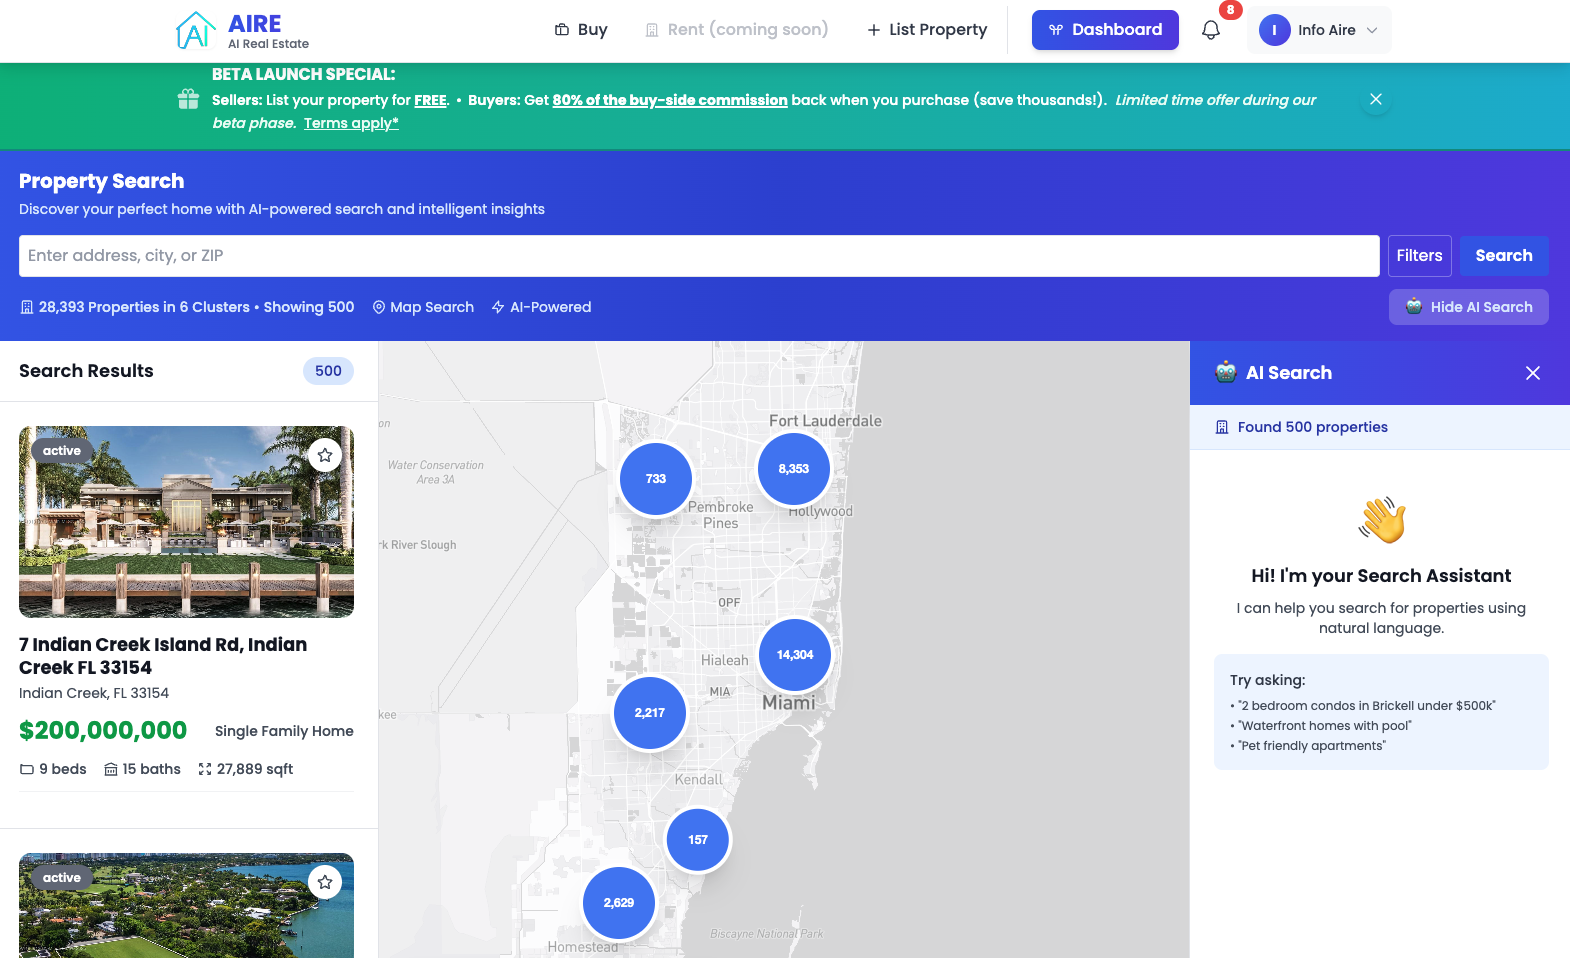Favorite the 7 Indian Creek Island Rd listing
1570x958 pixels.
[x=325, y=455]
